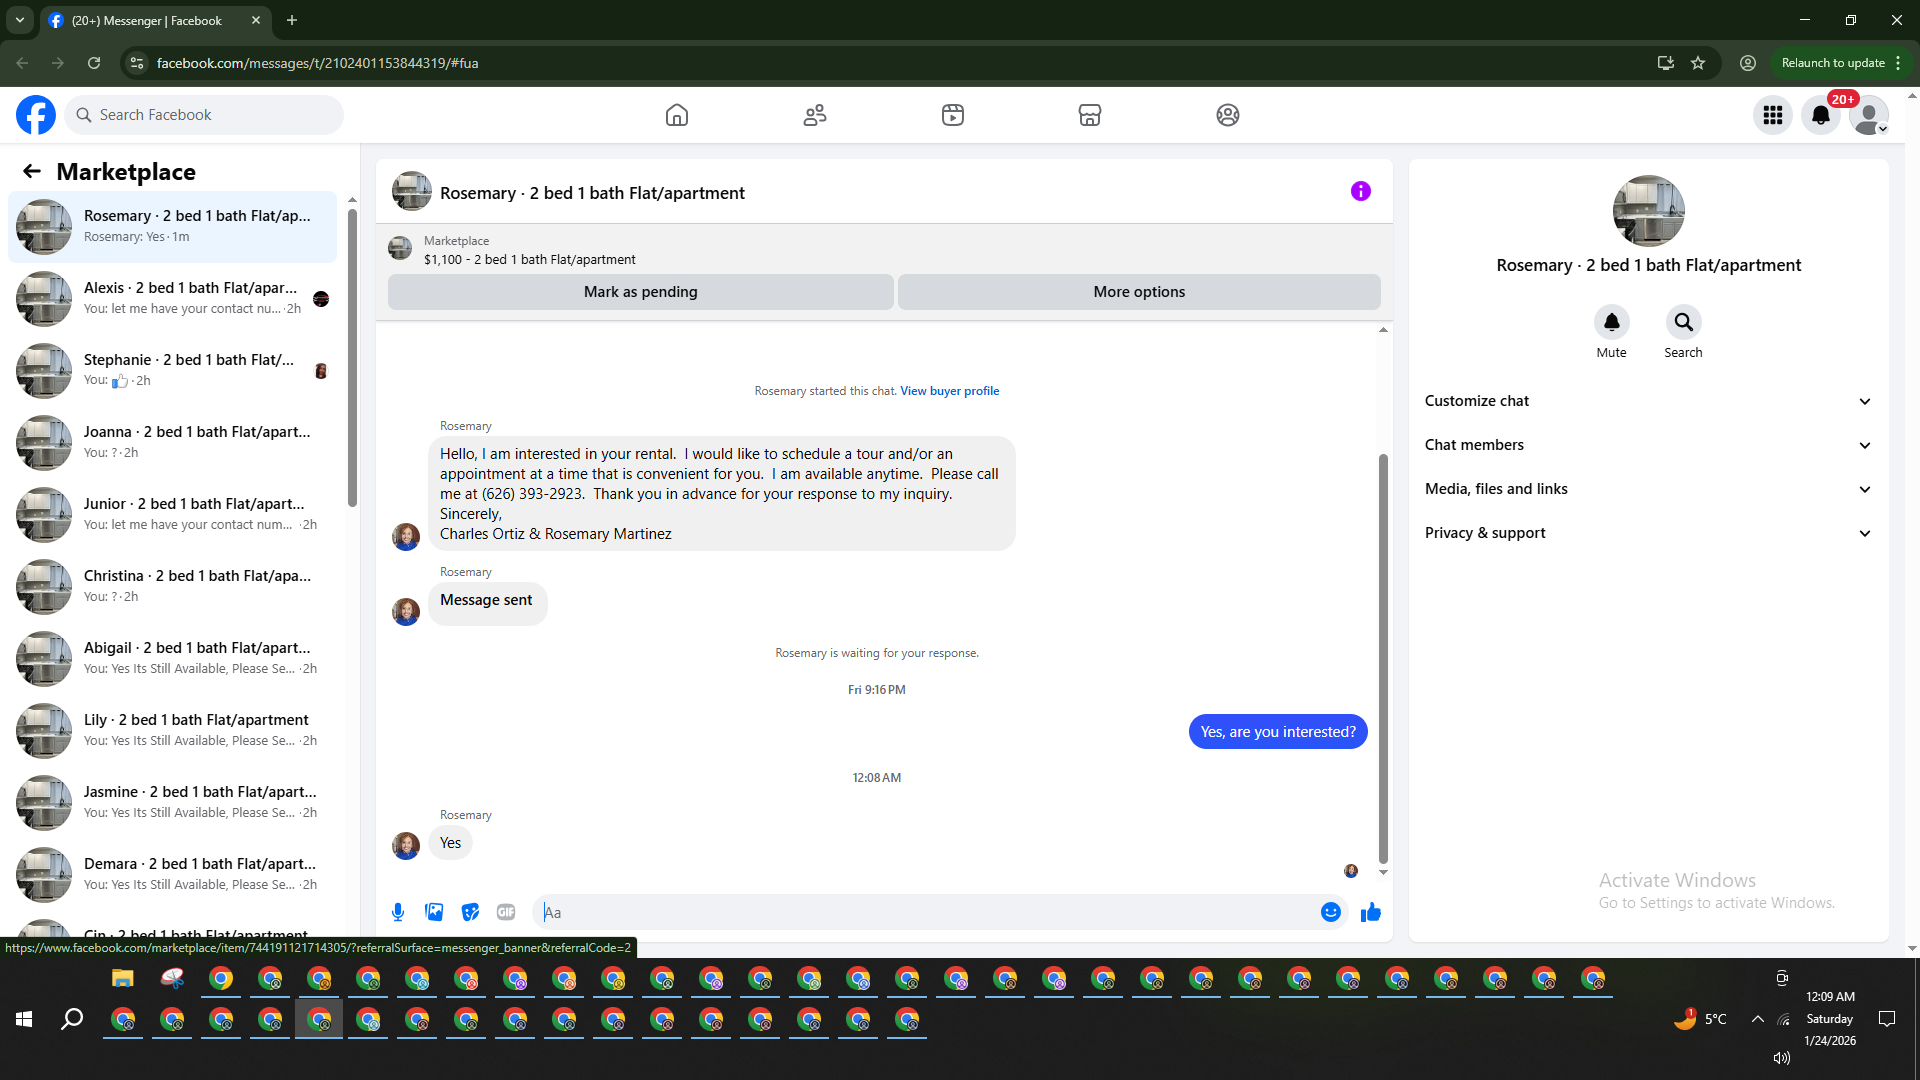
Task: Go to Facebook Home tab
Action: pos(677,115)
